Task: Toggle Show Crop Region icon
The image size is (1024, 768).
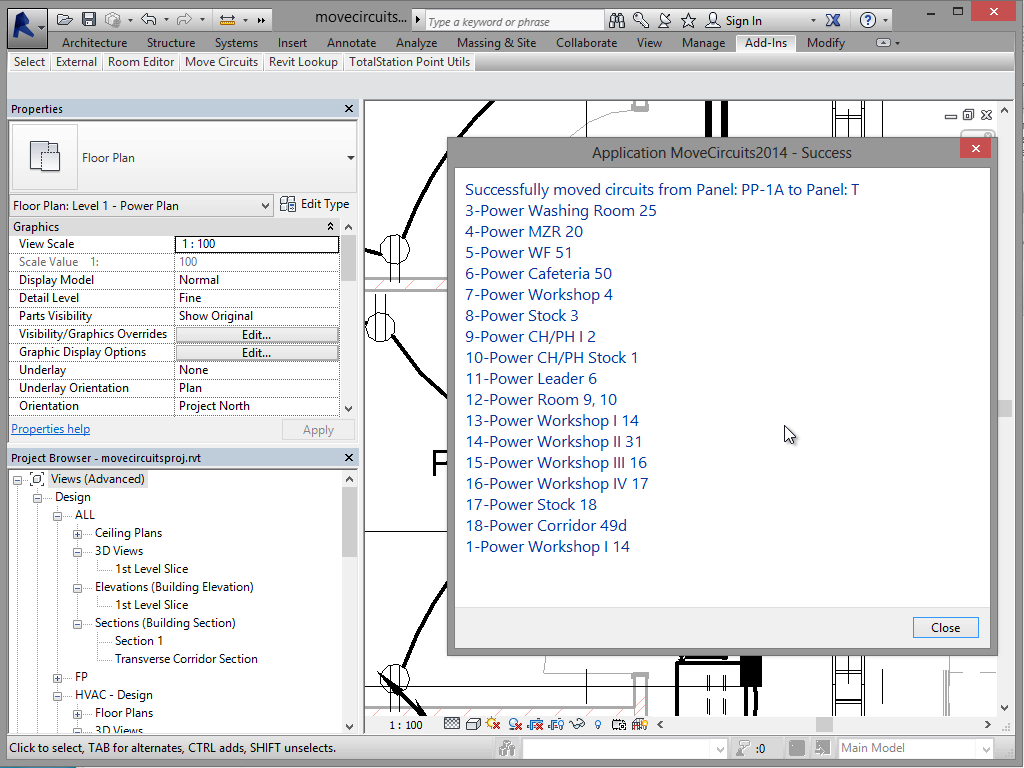Action: [556, 724]
